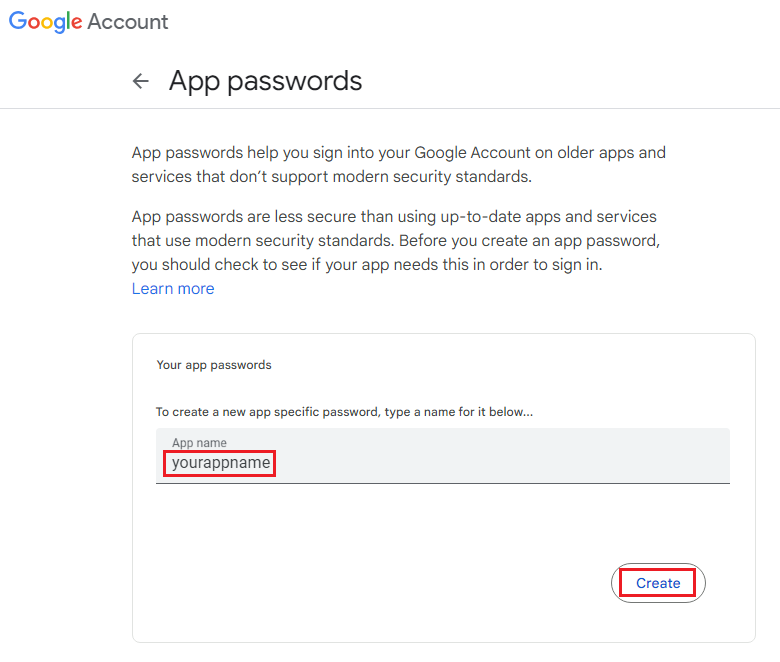Click the underline beneath the App name field
The height and width of the screenshot is (662, 780).
click(442, 483)
